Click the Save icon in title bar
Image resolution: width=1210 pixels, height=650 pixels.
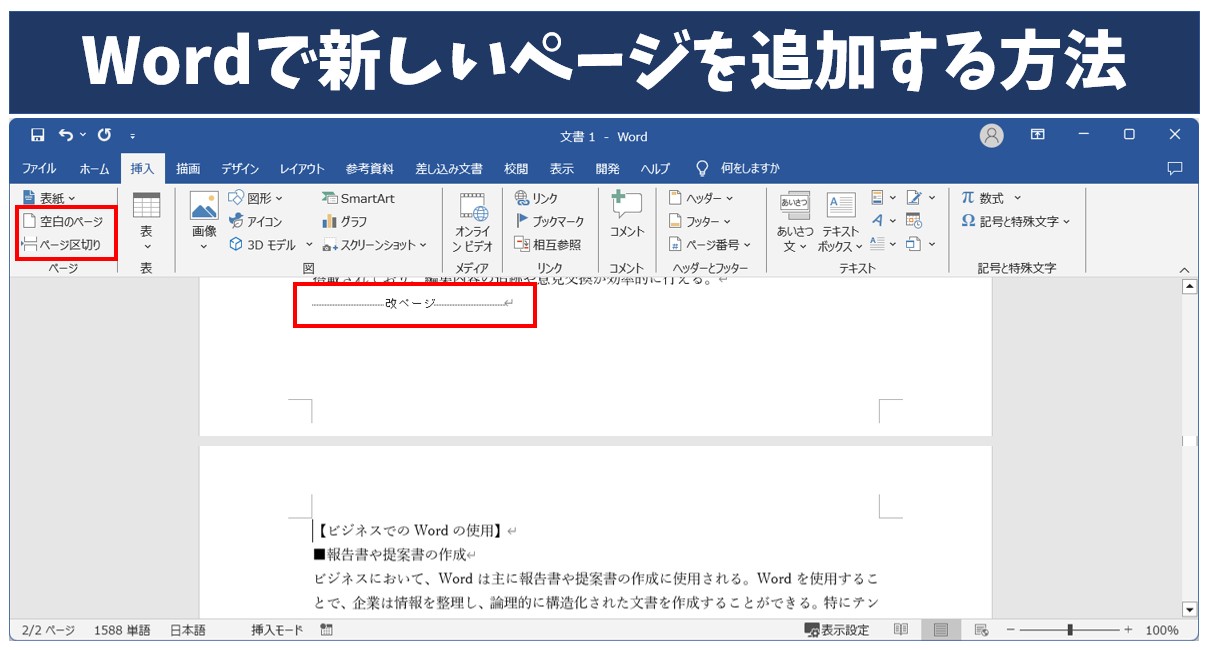[x=37, y=136]
